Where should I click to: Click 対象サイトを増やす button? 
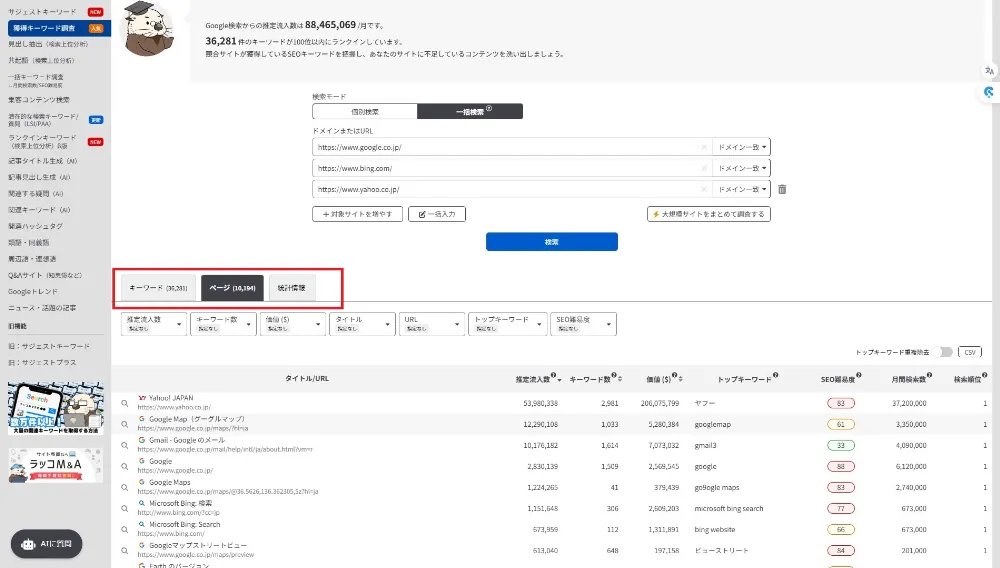click(x=357, y=214)
